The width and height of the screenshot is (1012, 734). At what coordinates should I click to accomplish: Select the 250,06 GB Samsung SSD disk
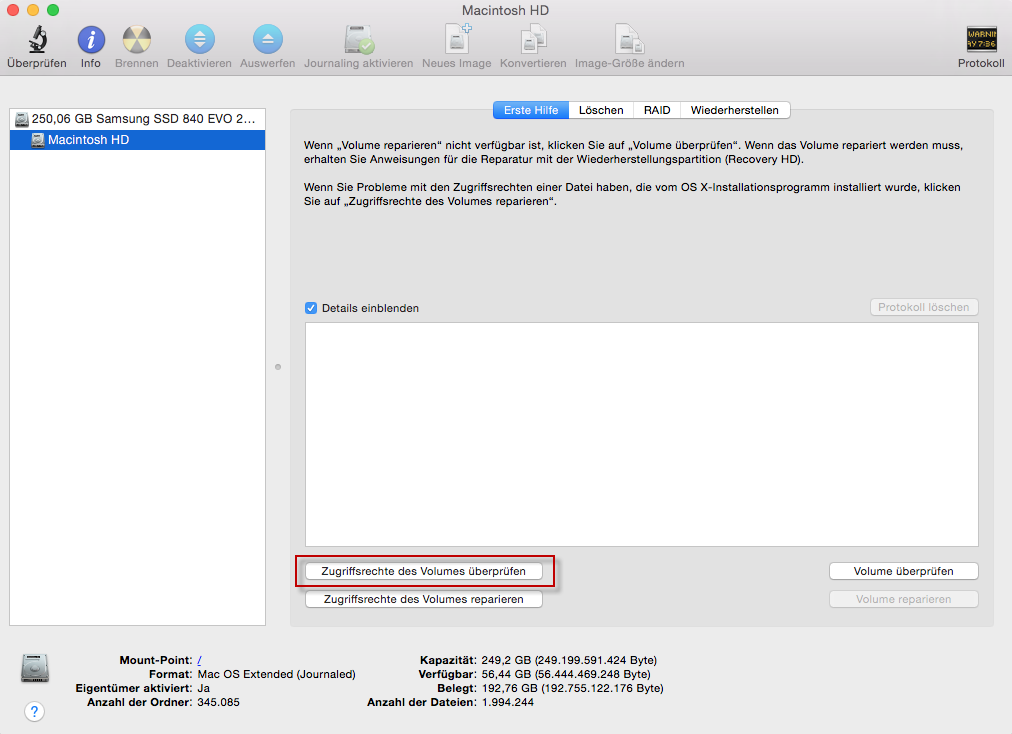coord(137,119)
